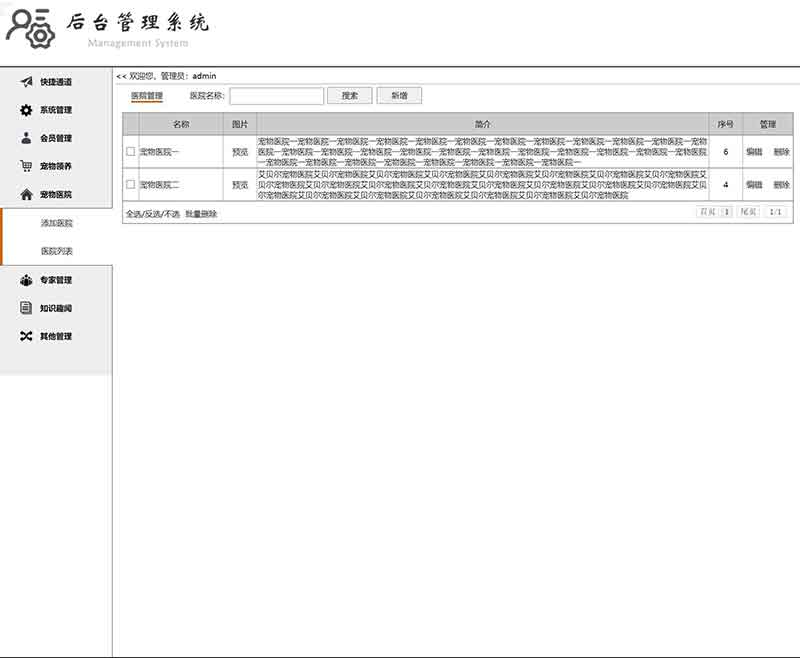
Task: Click the 宠物领养 shopping cart icon
Action: coord(27,166)
